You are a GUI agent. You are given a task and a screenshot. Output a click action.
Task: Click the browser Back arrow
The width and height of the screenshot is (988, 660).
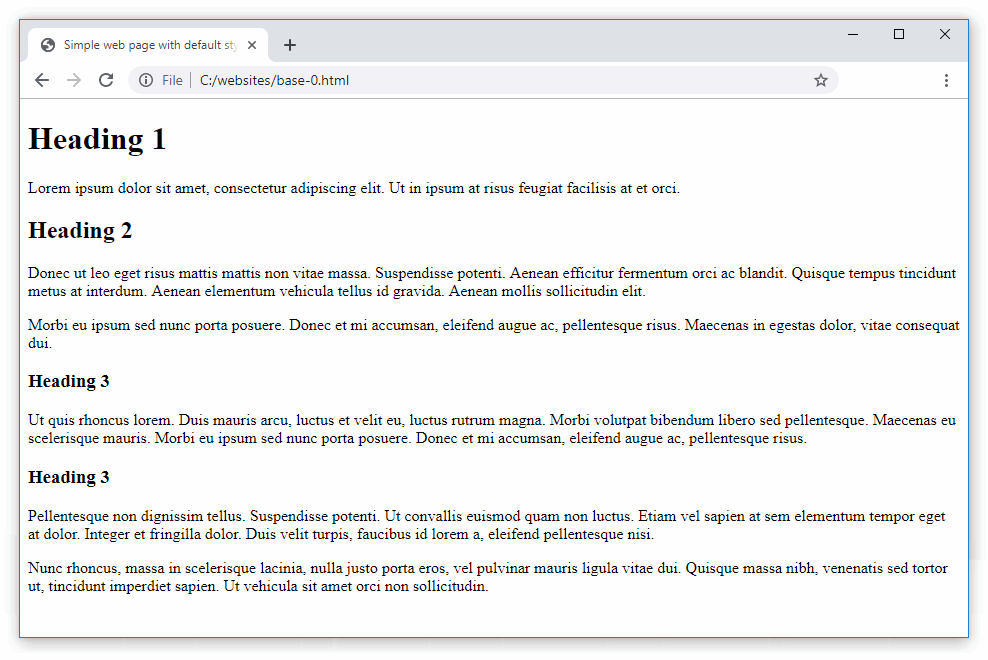pyautogui.click(x=42, y=80)
